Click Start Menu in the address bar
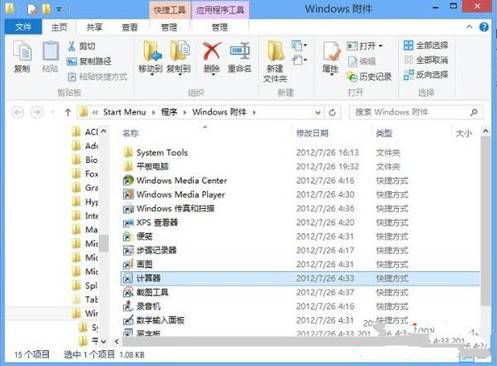Screen dimensions: 497x366 tap(124, 112)
